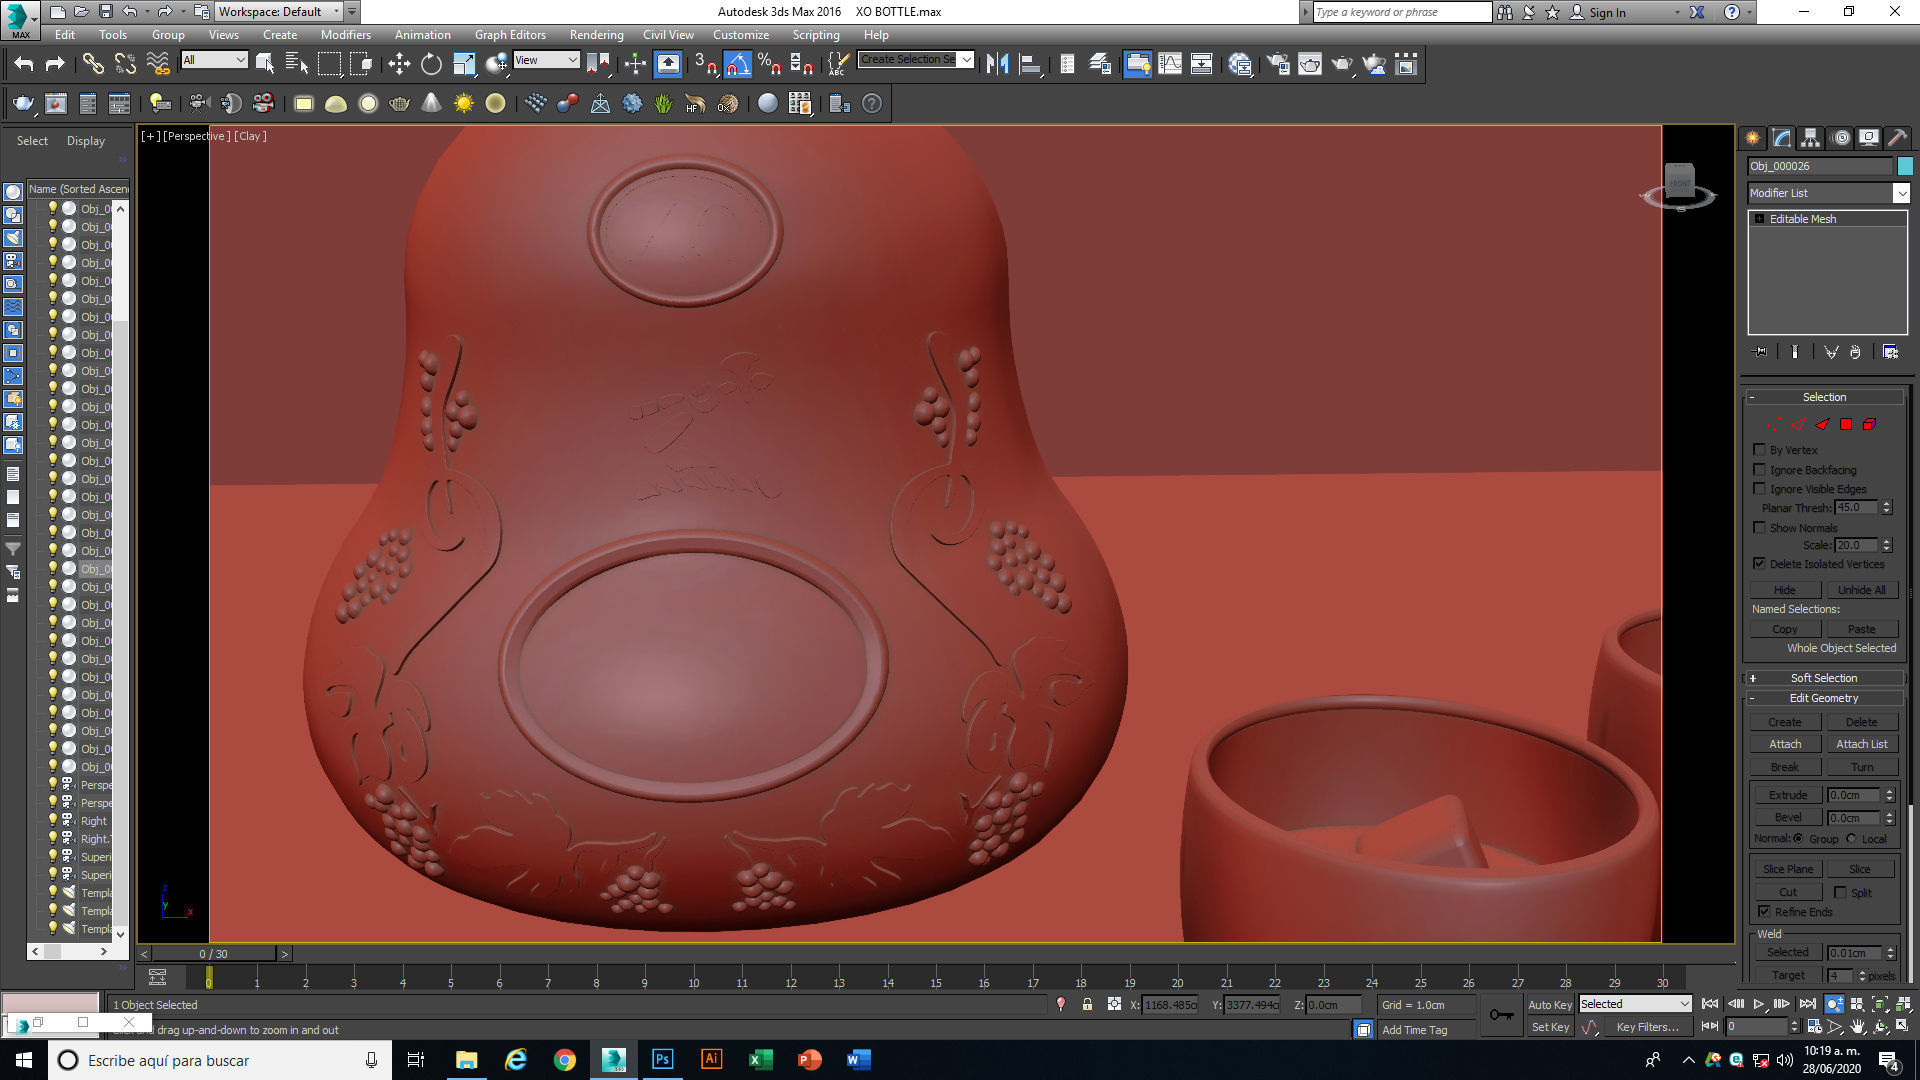Toggle the Angle Snap tool
This screenshot has width=1920, height=1080.
[737, 65]
